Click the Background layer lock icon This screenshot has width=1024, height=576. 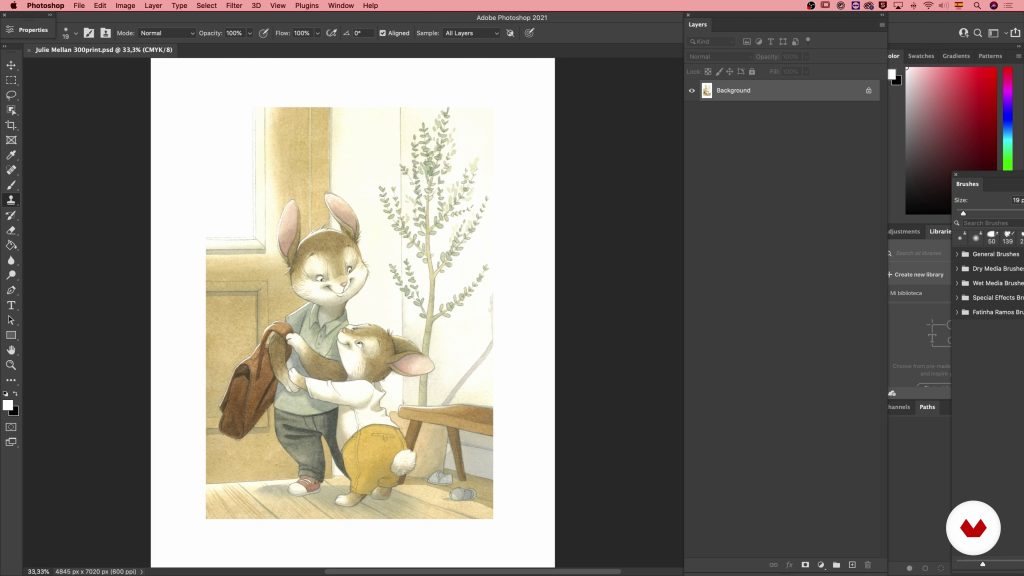point(868,91)
